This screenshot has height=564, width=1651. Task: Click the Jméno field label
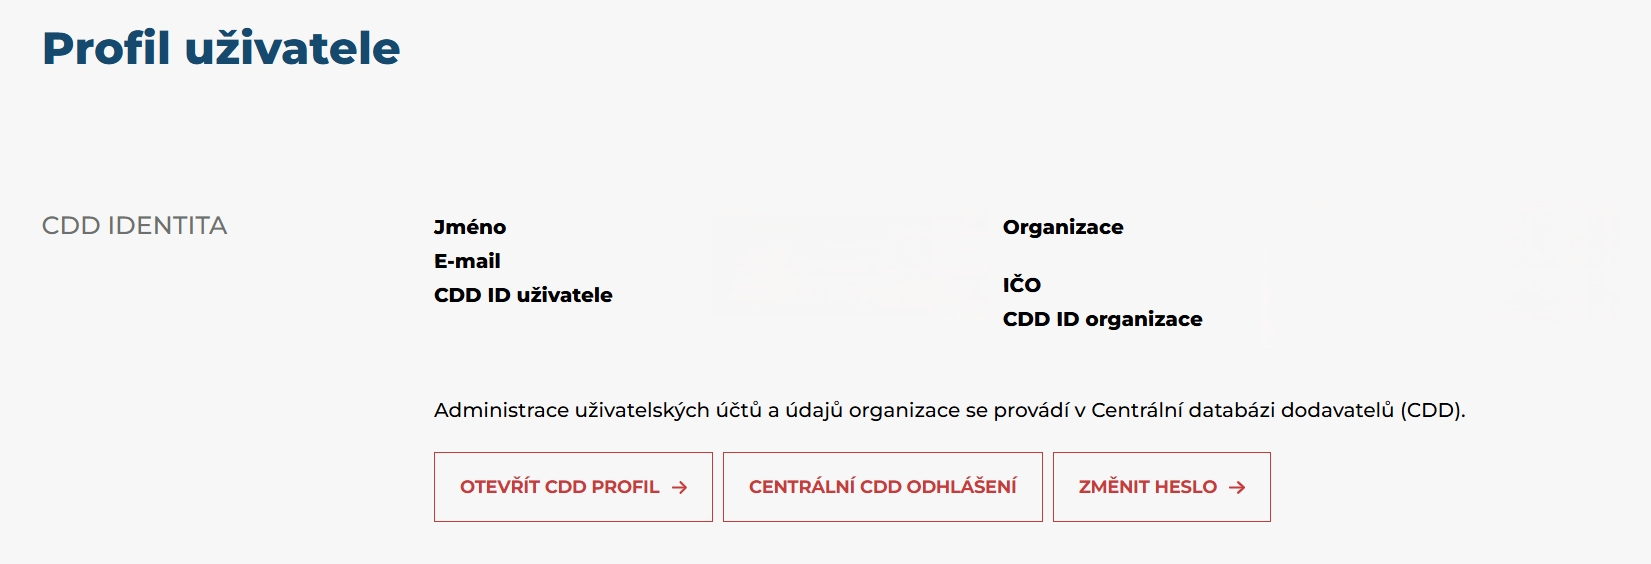[470, 227]
